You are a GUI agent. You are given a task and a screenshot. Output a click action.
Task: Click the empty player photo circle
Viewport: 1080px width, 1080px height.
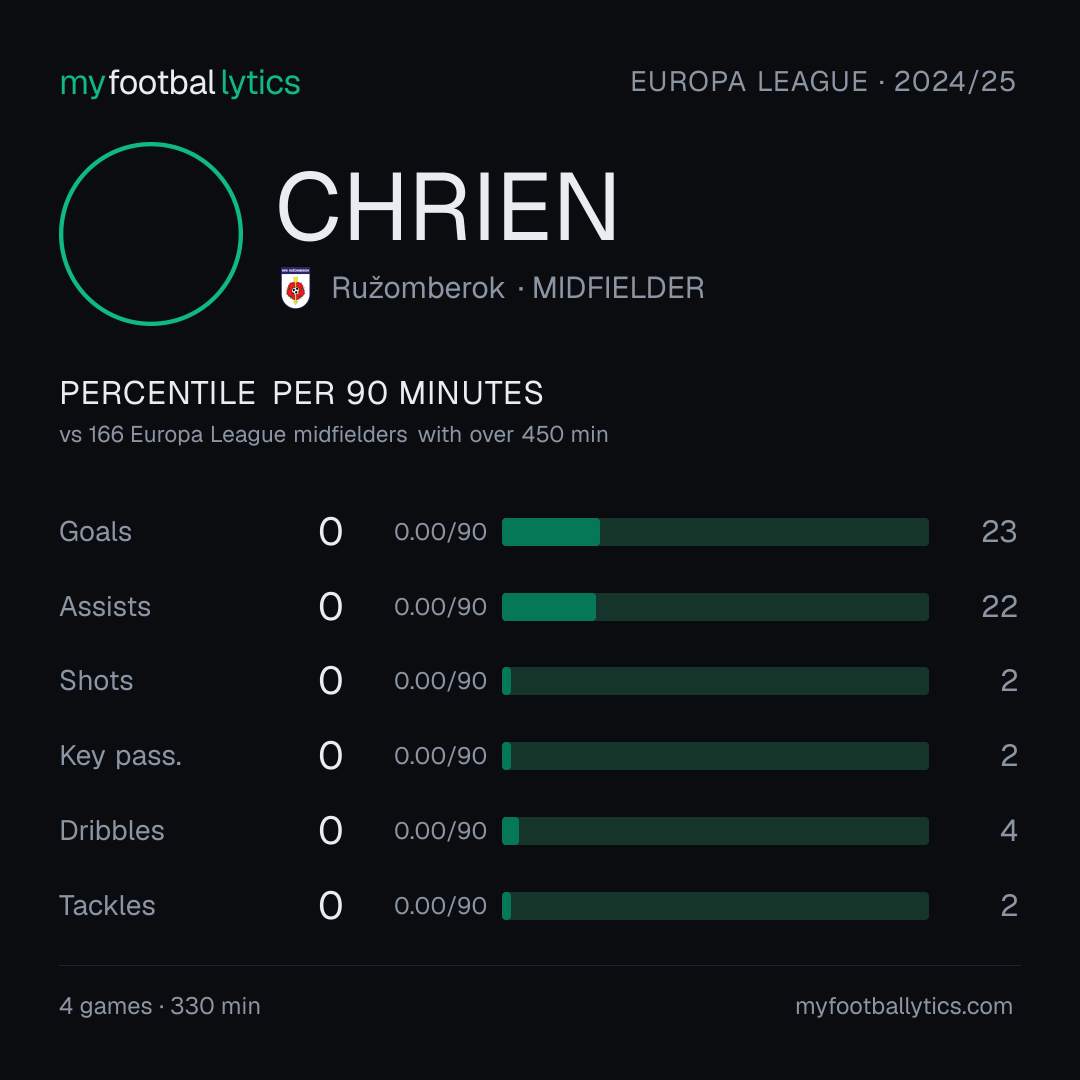[151, 233]
